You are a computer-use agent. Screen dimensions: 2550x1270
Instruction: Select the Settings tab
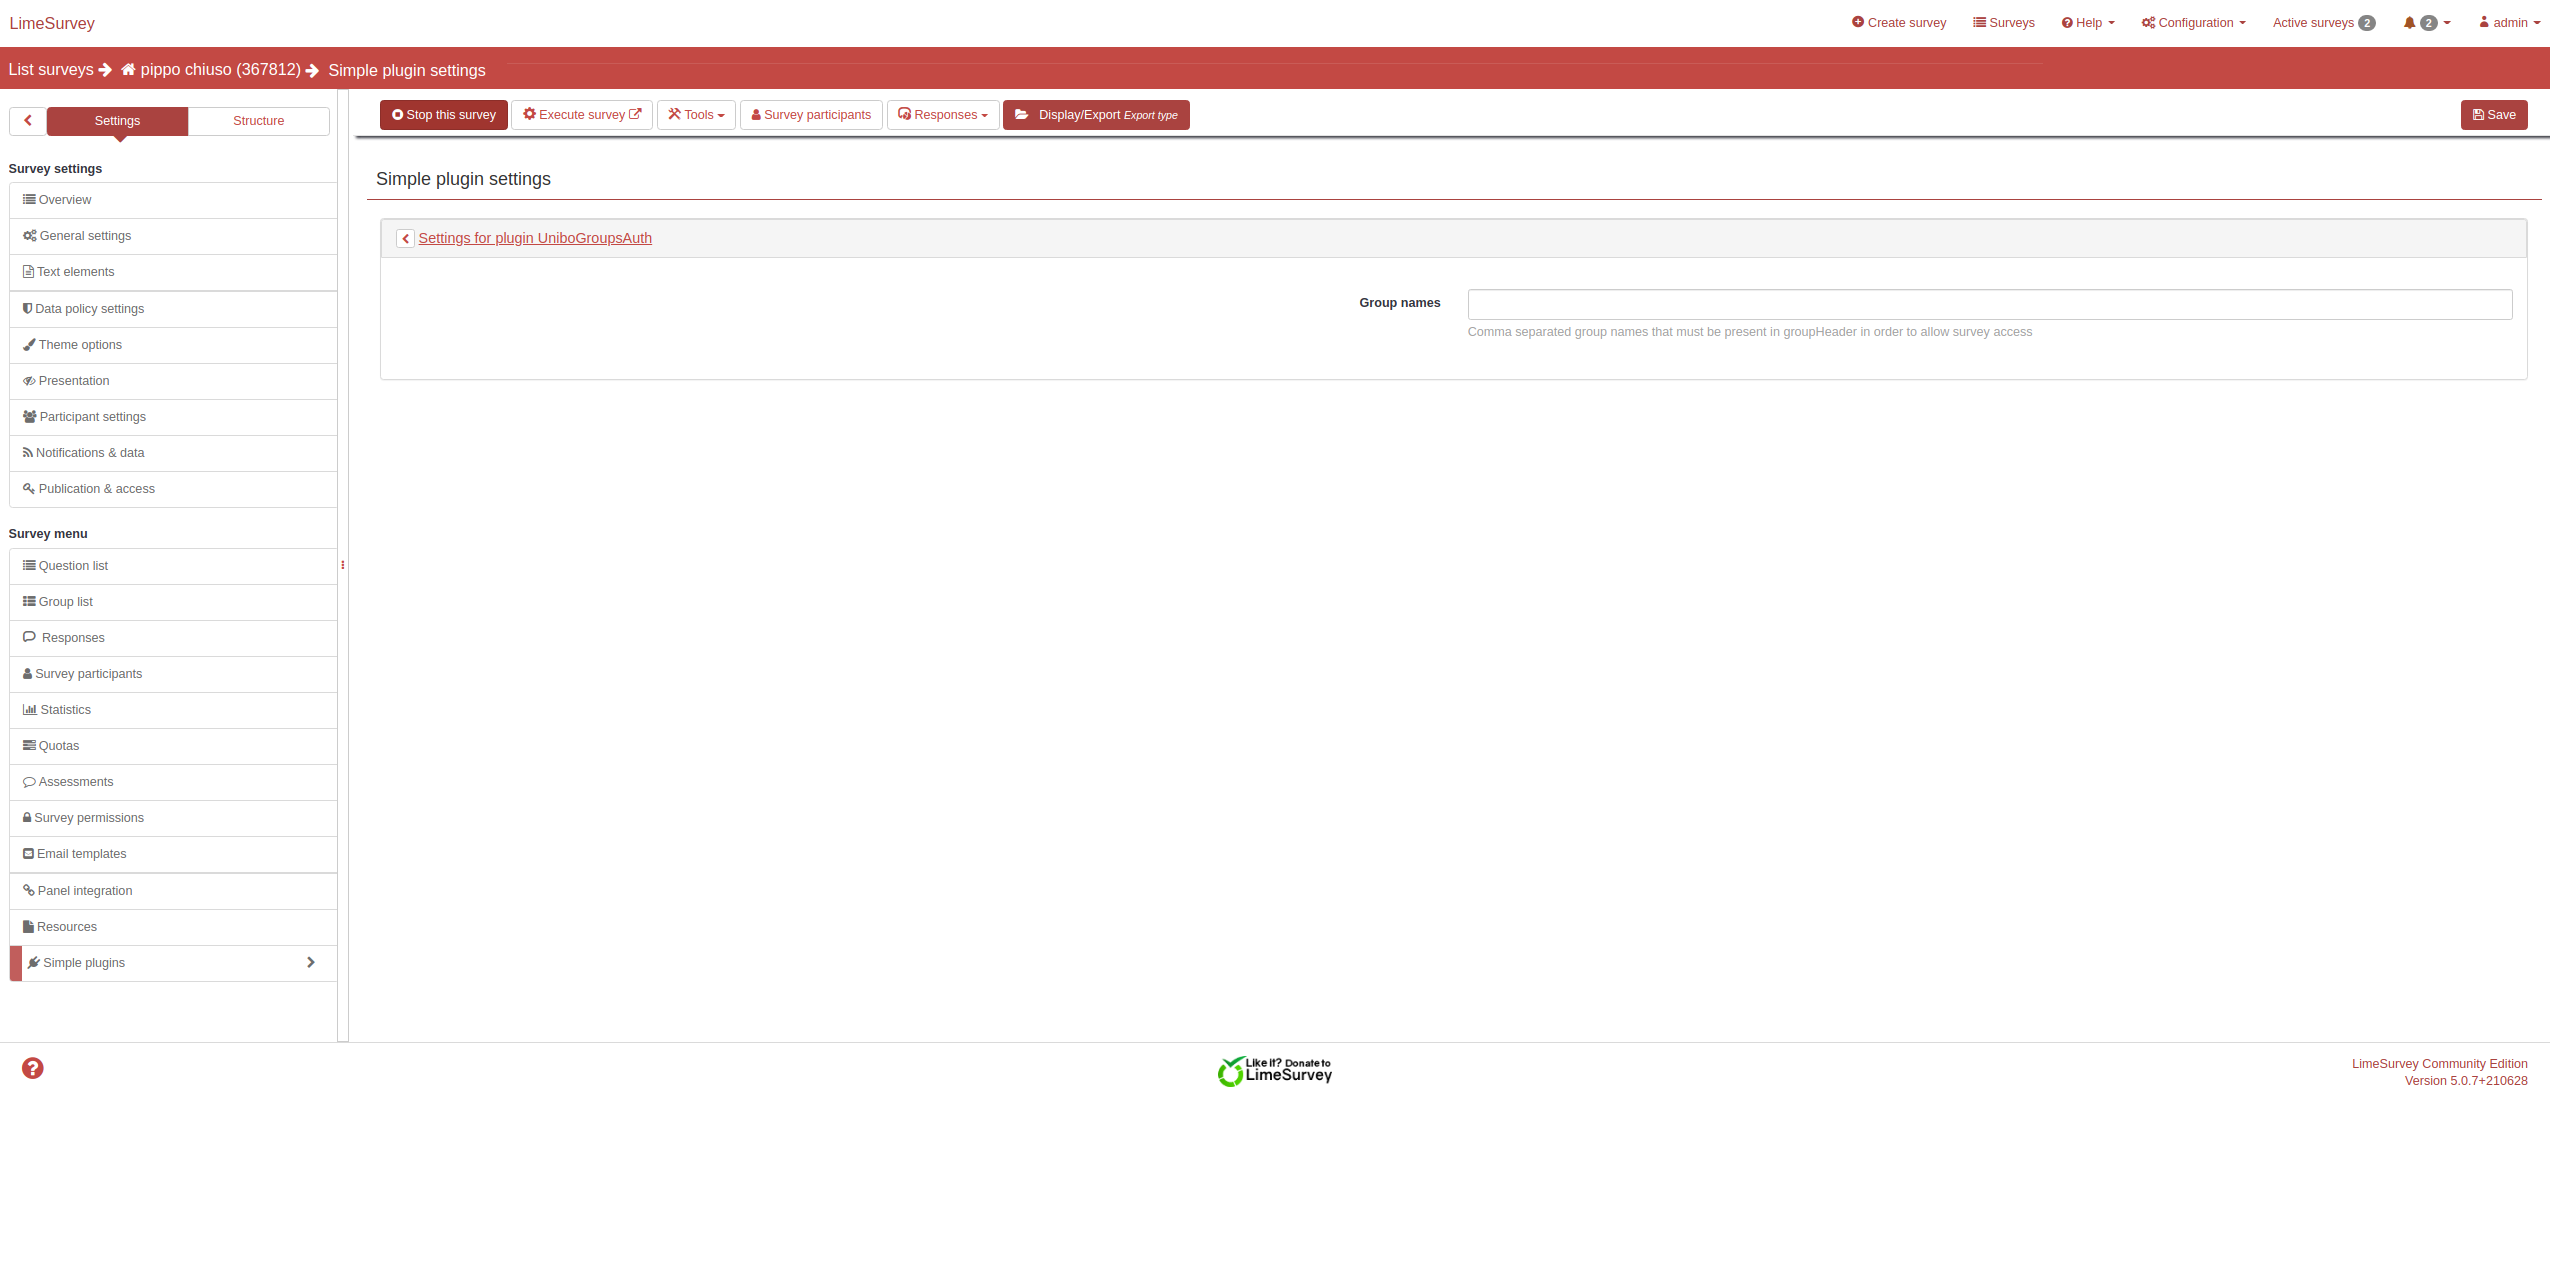click(117, 121)
